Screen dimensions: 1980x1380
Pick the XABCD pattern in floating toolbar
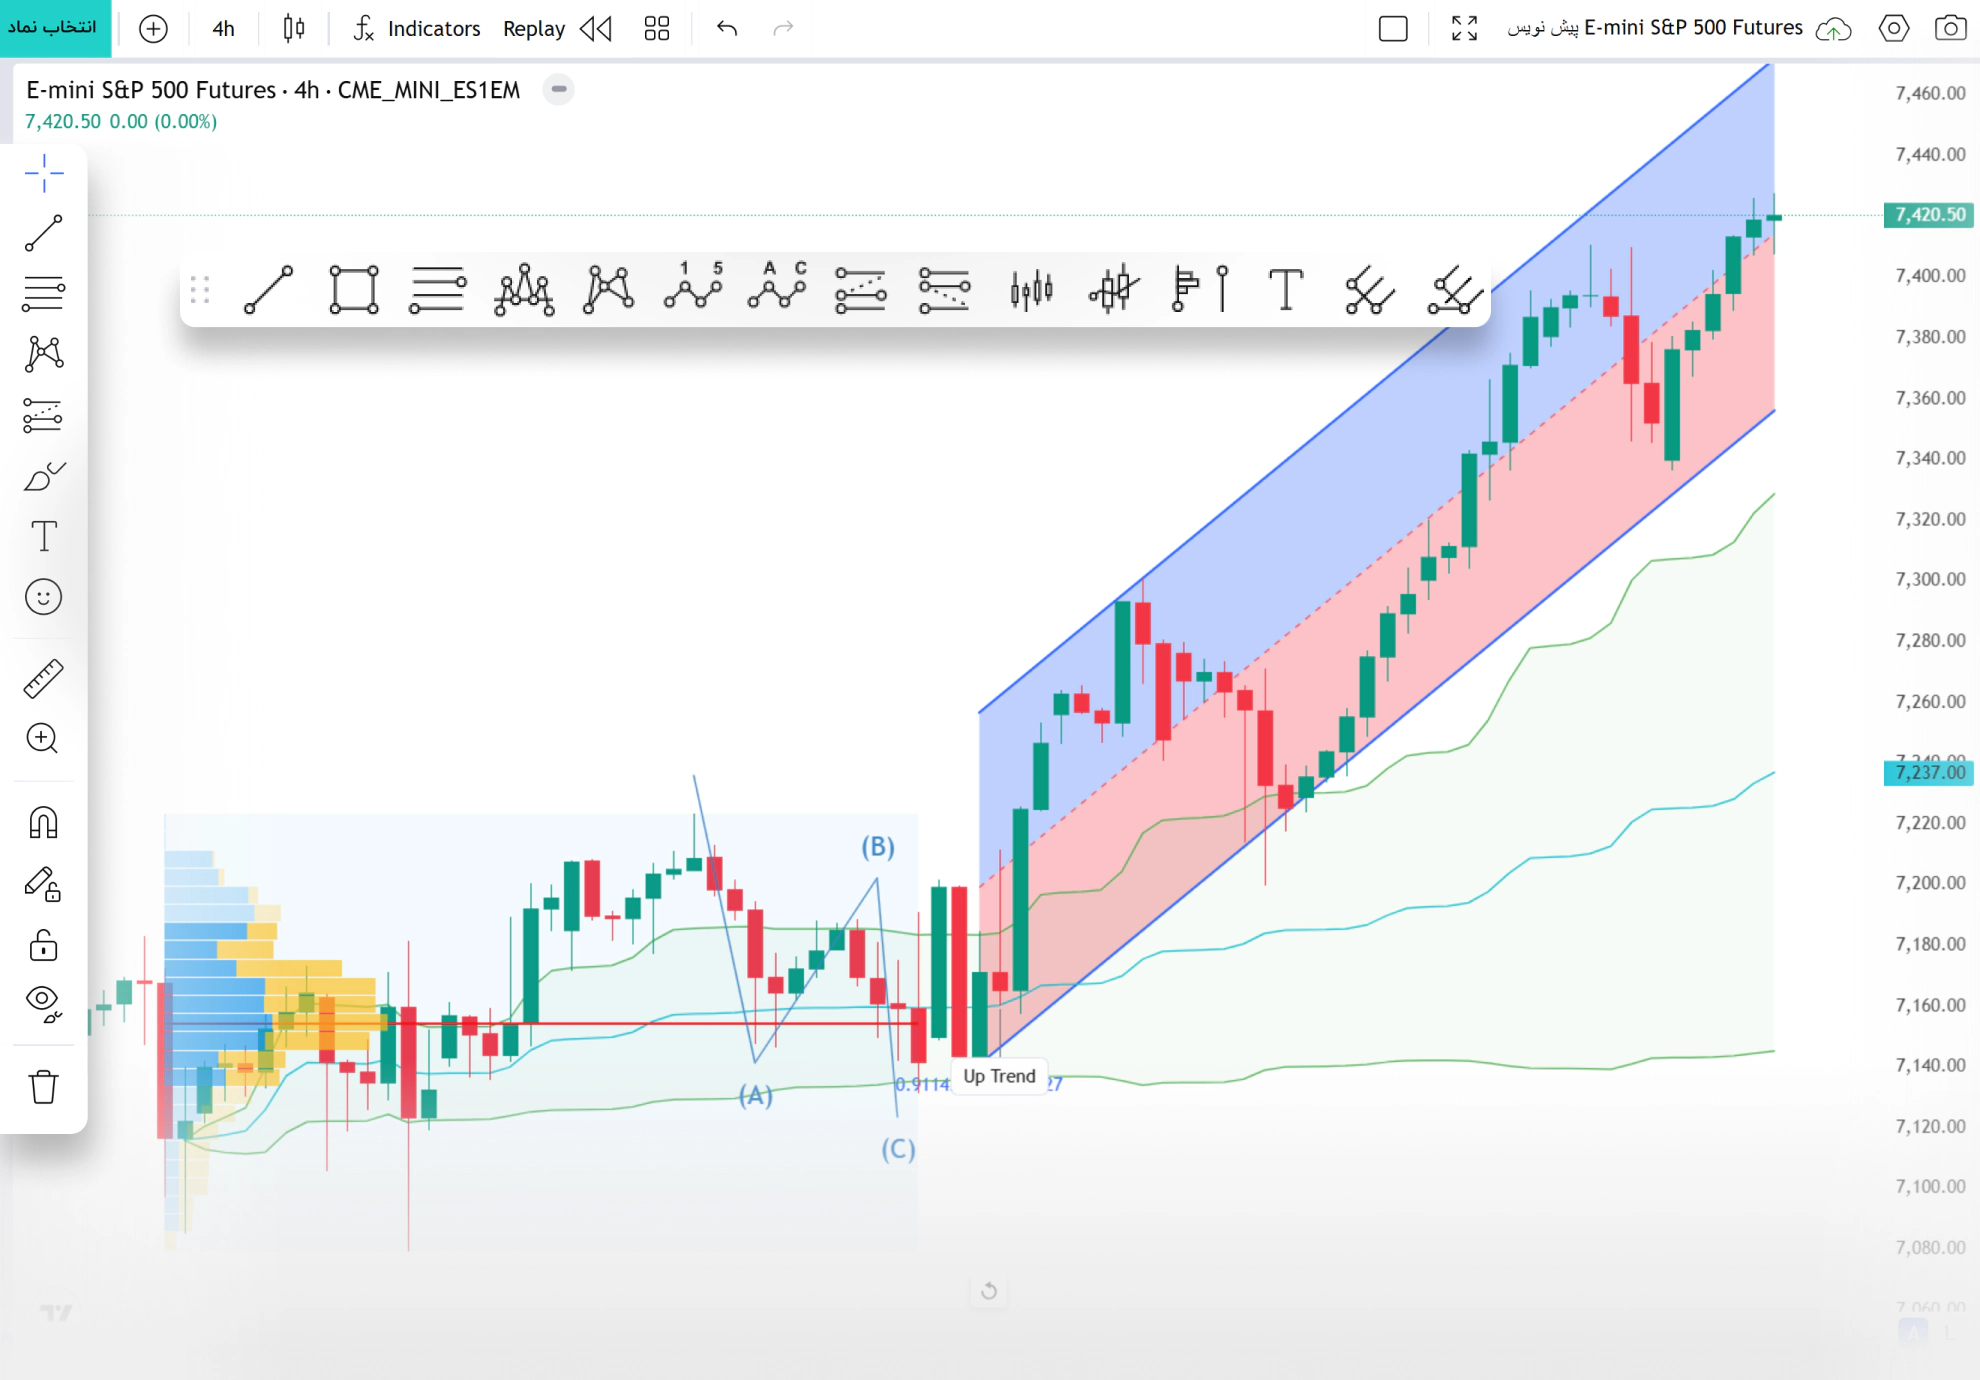click(x=609, y=290)
